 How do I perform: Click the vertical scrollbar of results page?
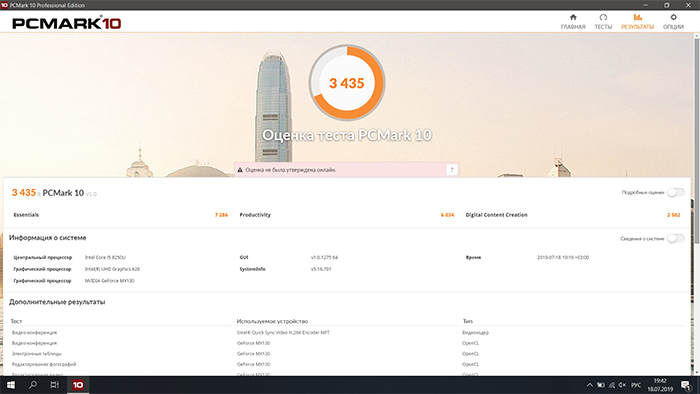pos(696,141)
